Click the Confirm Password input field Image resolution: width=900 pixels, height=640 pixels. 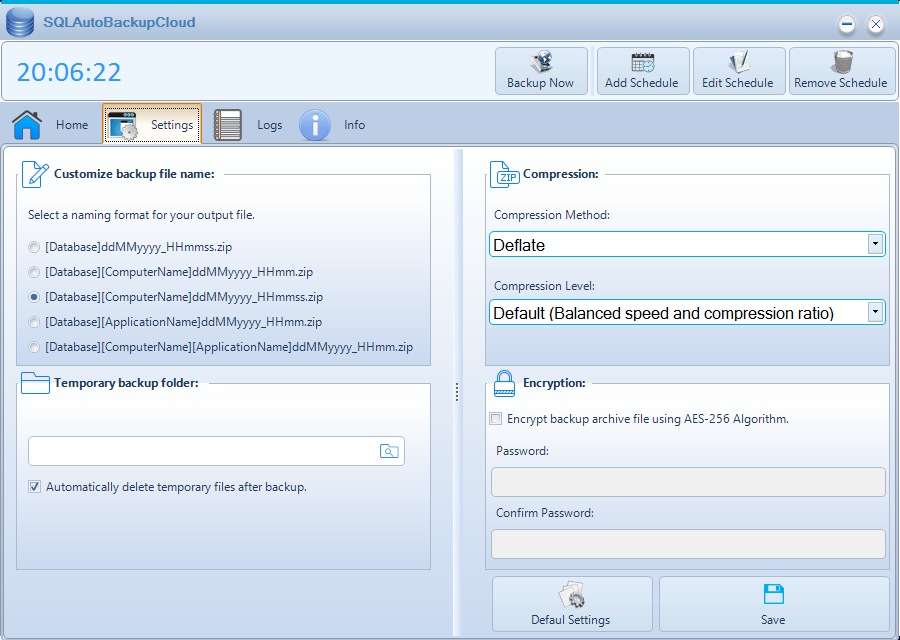coord(688,544)
